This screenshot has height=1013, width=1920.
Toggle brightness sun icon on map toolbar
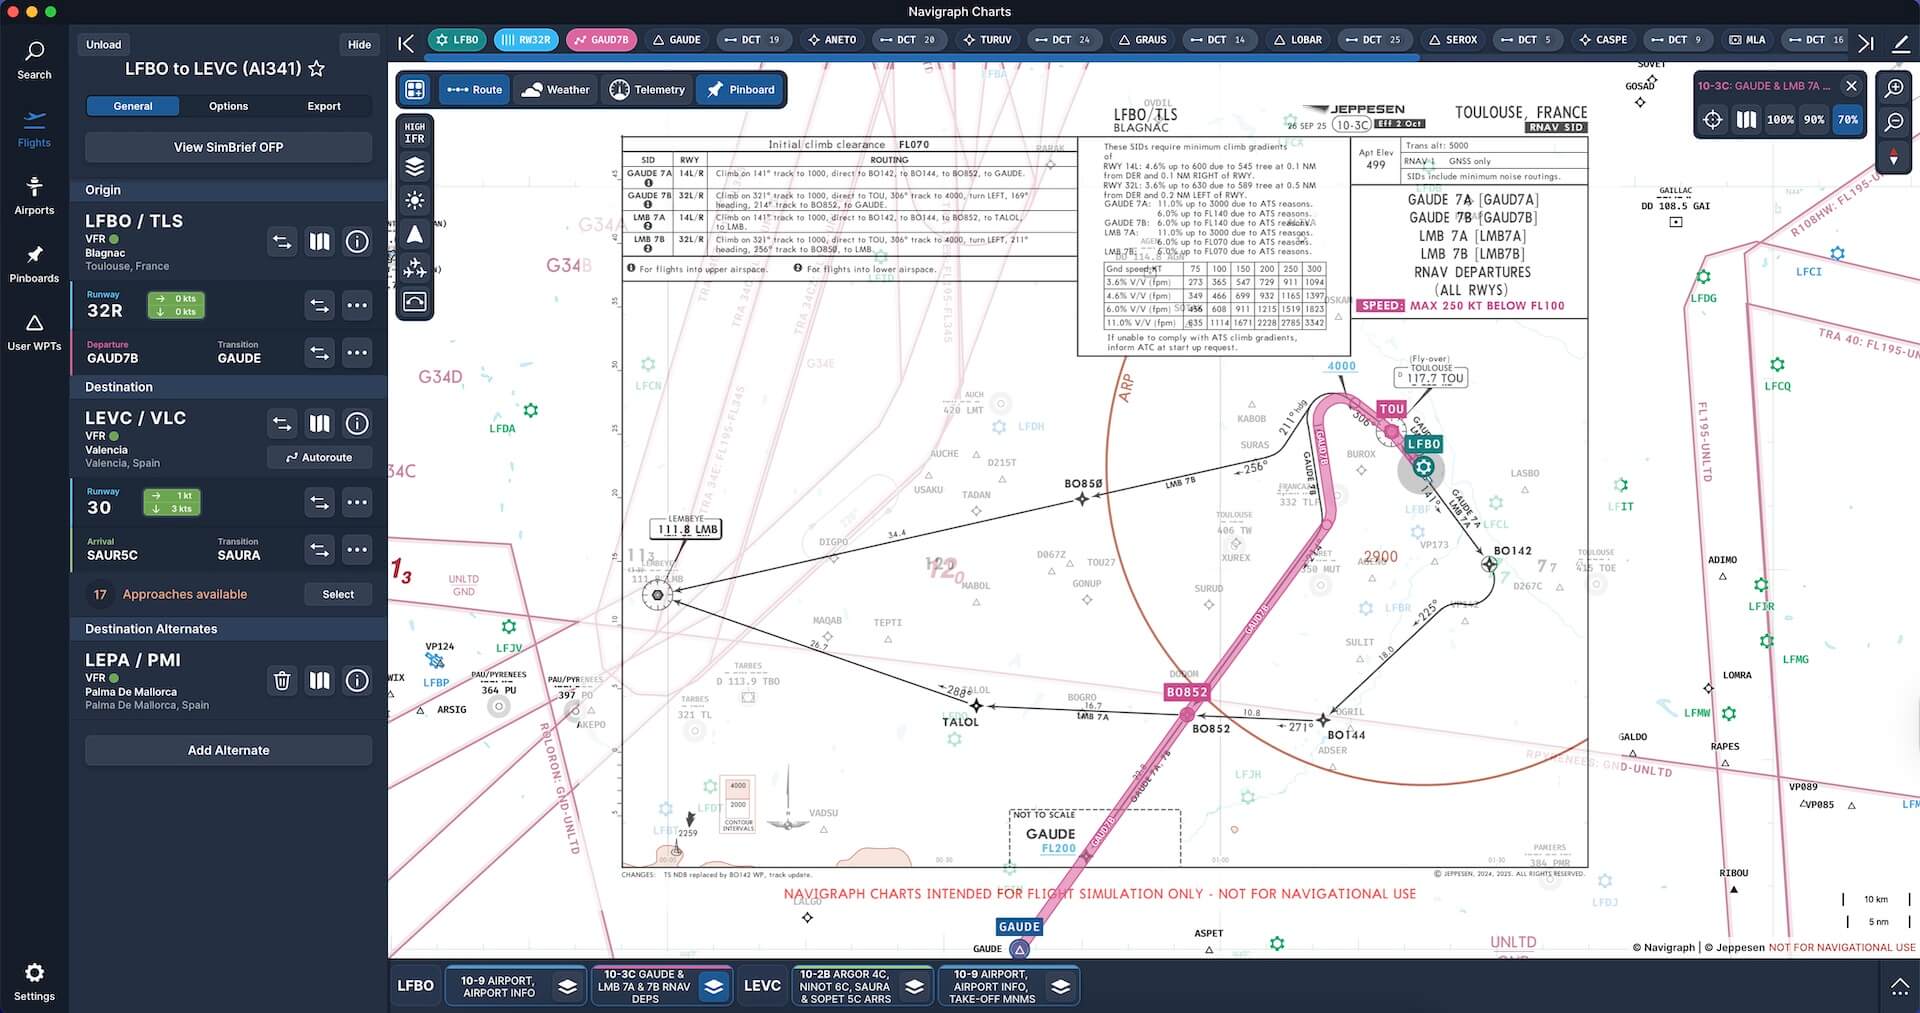click(415, 201)
